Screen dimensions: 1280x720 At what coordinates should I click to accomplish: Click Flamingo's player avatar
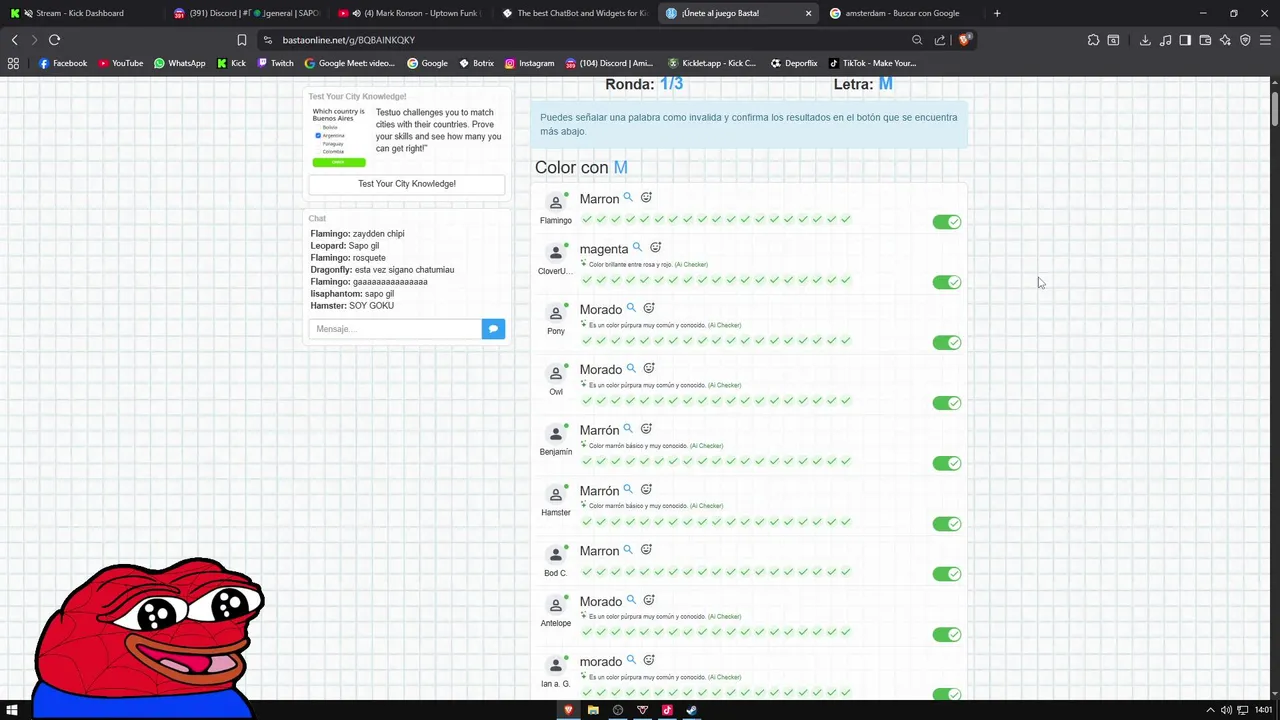pyautogui.click(x=556, y=203)
